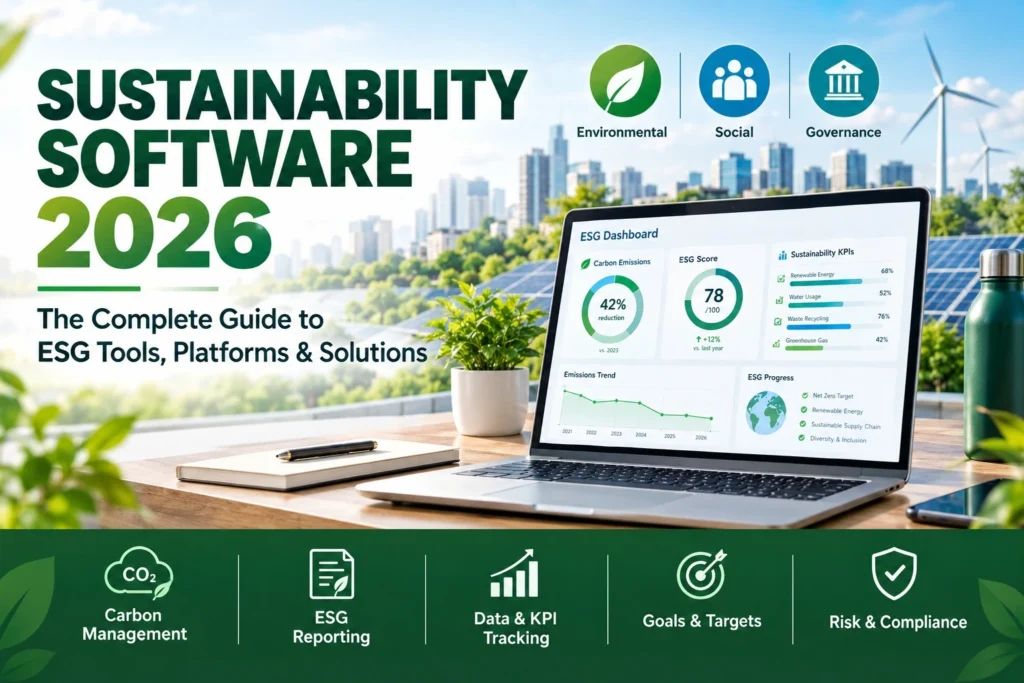1024x683 pixels.
Task: Toggle the Sustainable Supply Chain checkmark
Action: [803, 424]
